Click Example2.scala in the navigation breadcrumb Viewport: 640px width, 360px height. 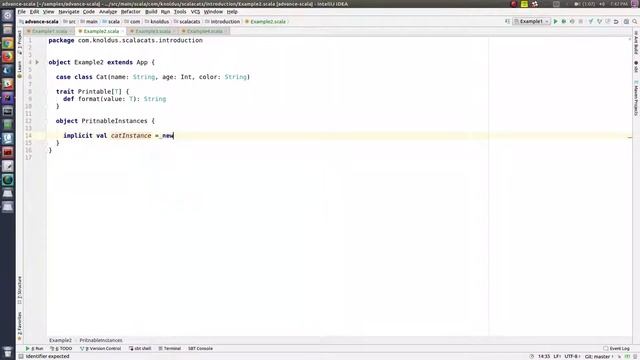(265, 22)
